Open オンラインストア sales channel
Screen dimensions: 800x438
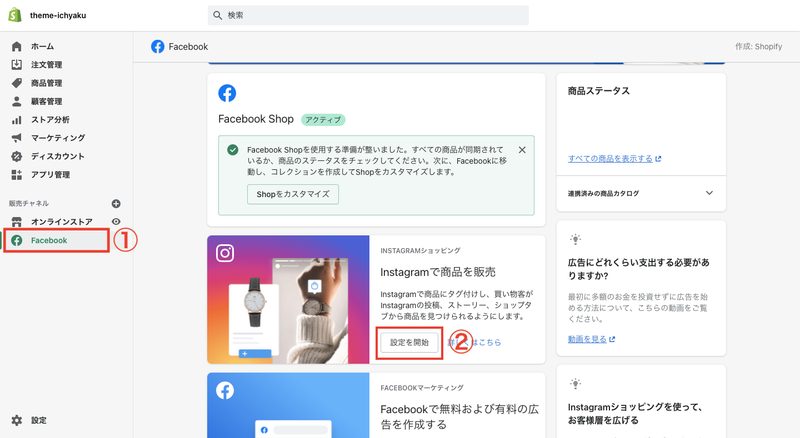pos(62,222)
